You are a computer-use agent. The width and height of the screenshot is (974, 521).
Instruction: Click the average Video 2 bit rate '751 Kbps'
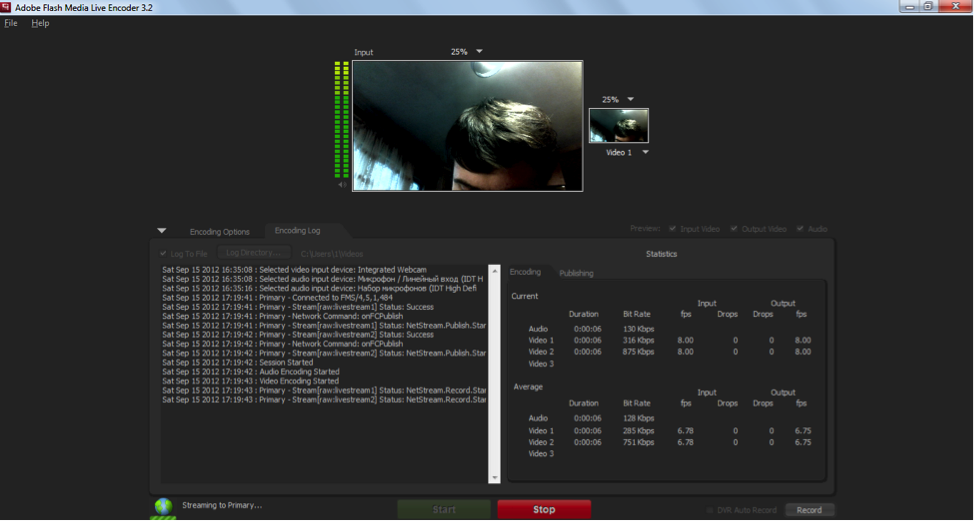[x=639, y=442]
